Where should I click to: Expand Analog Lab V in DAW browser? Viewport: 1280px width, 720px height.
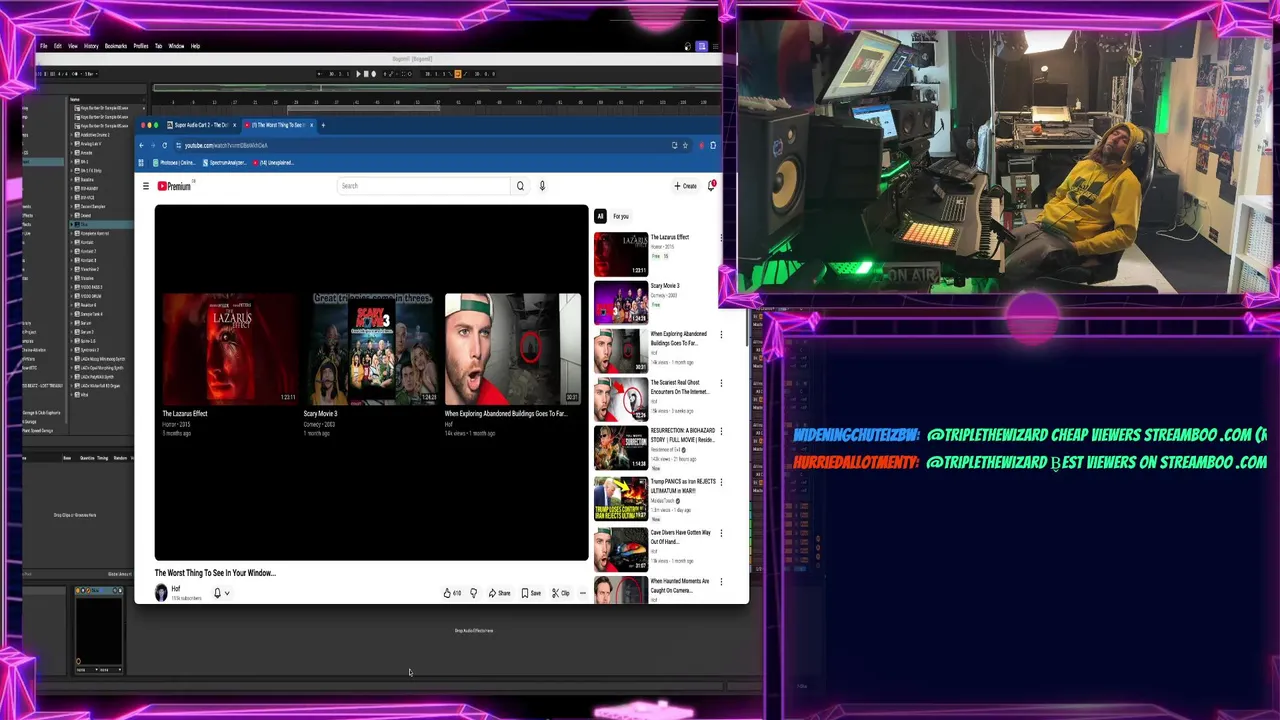click(x=71, y=143)
